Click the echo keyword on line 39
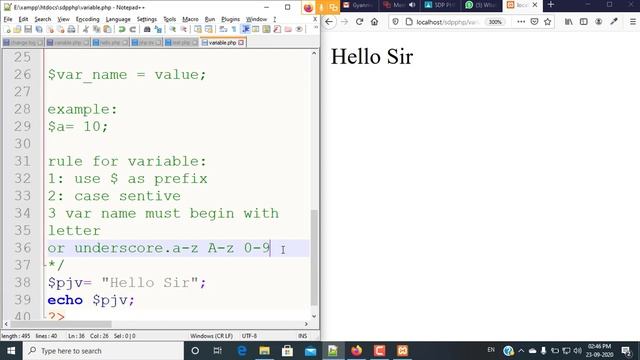640x360 pixels. (x=65, y=300)
